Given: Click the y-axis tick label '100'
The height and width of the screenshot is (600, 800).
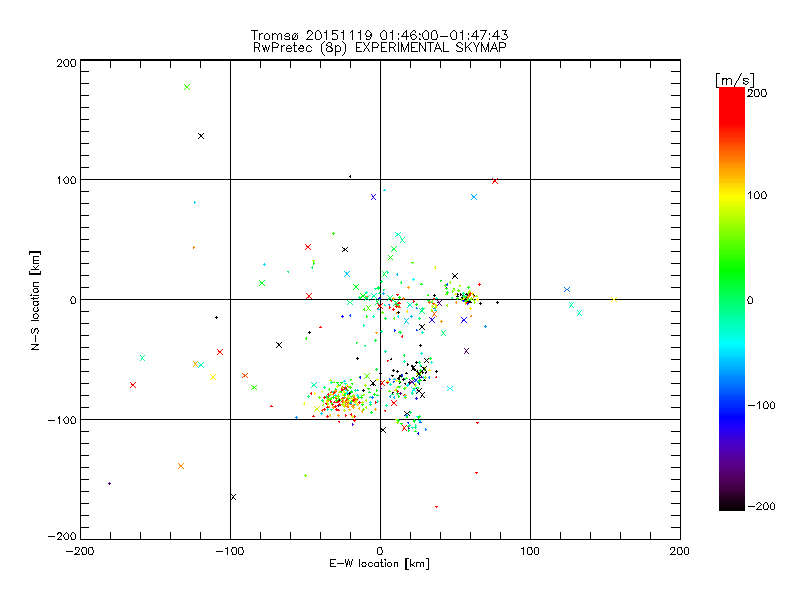Looking at the screenshot, I should pyautogui.click(x=66, y=181).
